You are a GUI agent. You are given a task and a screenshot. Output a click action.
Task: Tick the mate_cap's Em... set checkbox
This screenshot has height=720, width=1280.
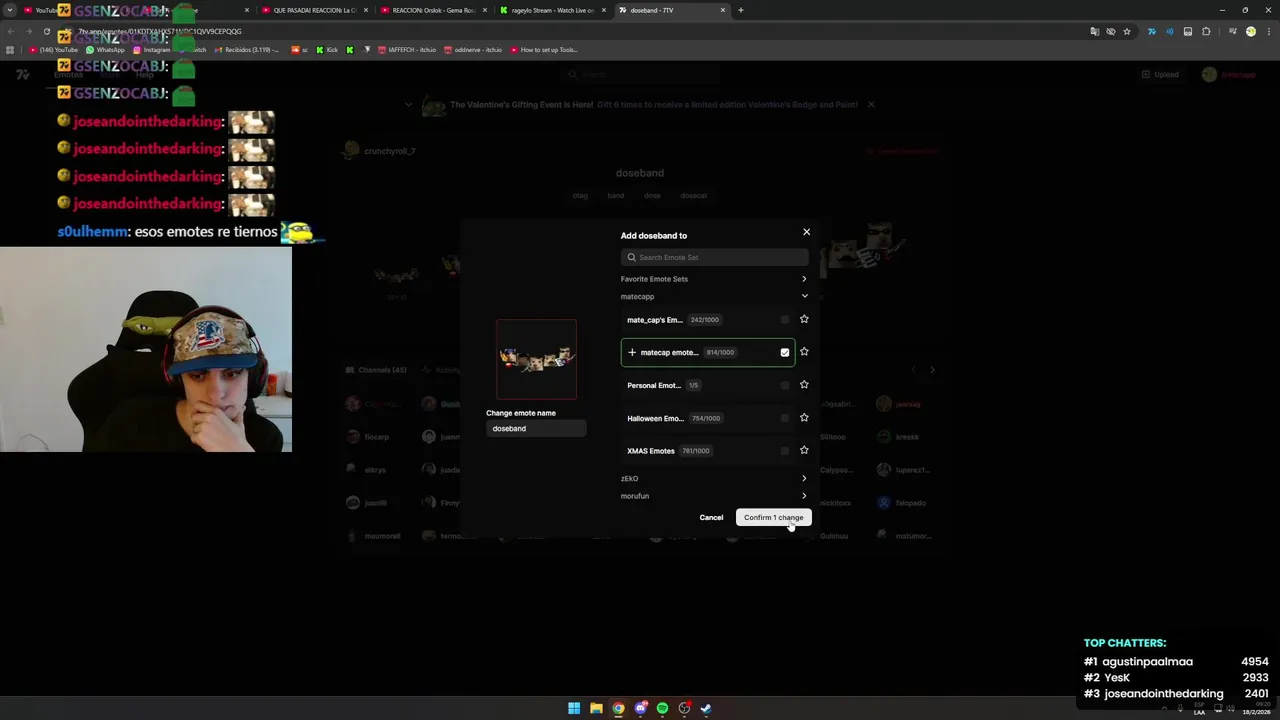pos(785,320)
